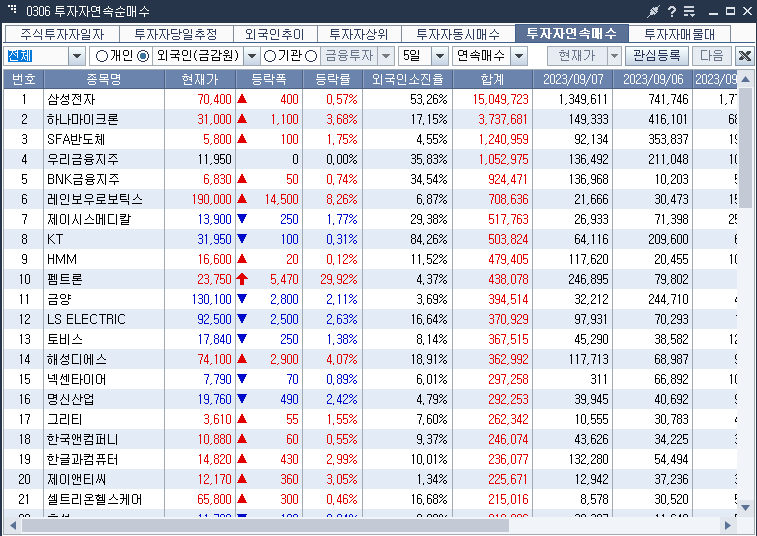Select 넥센타이어 stock name

[x=76, y=380]
